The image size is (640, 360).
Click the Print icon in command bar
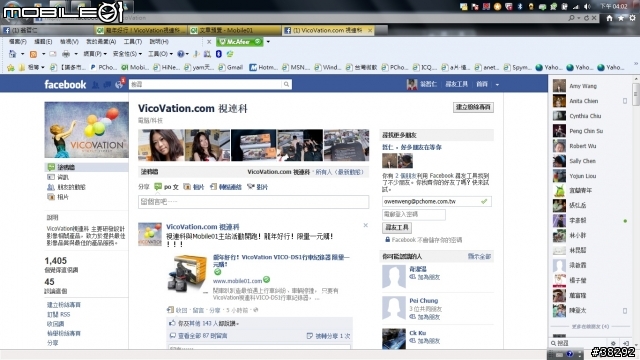point(66,54)
